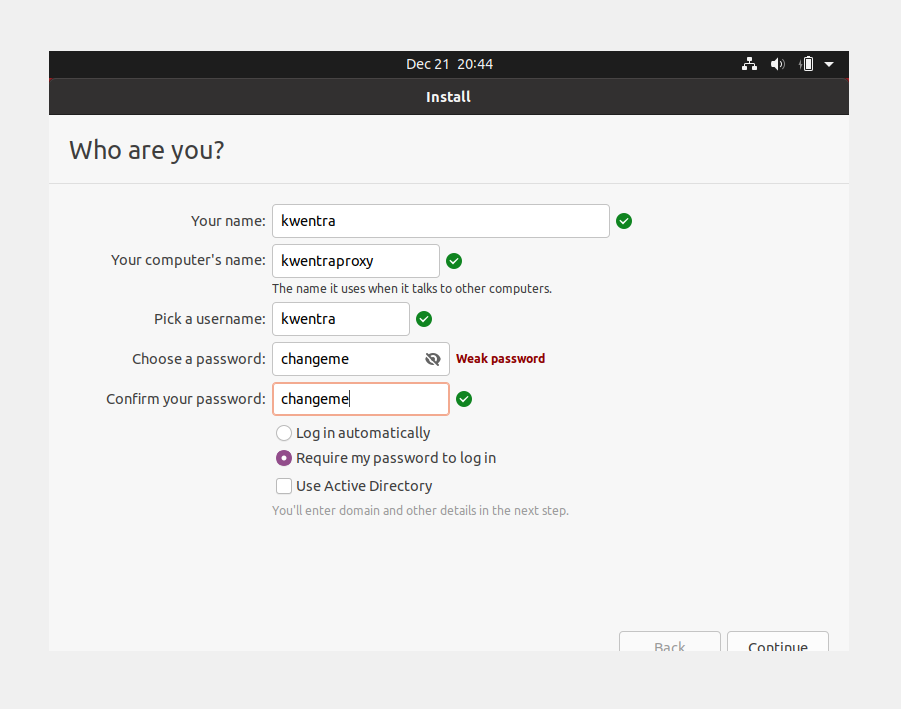Proceed with the Continue button

click(x=777, y=641)
